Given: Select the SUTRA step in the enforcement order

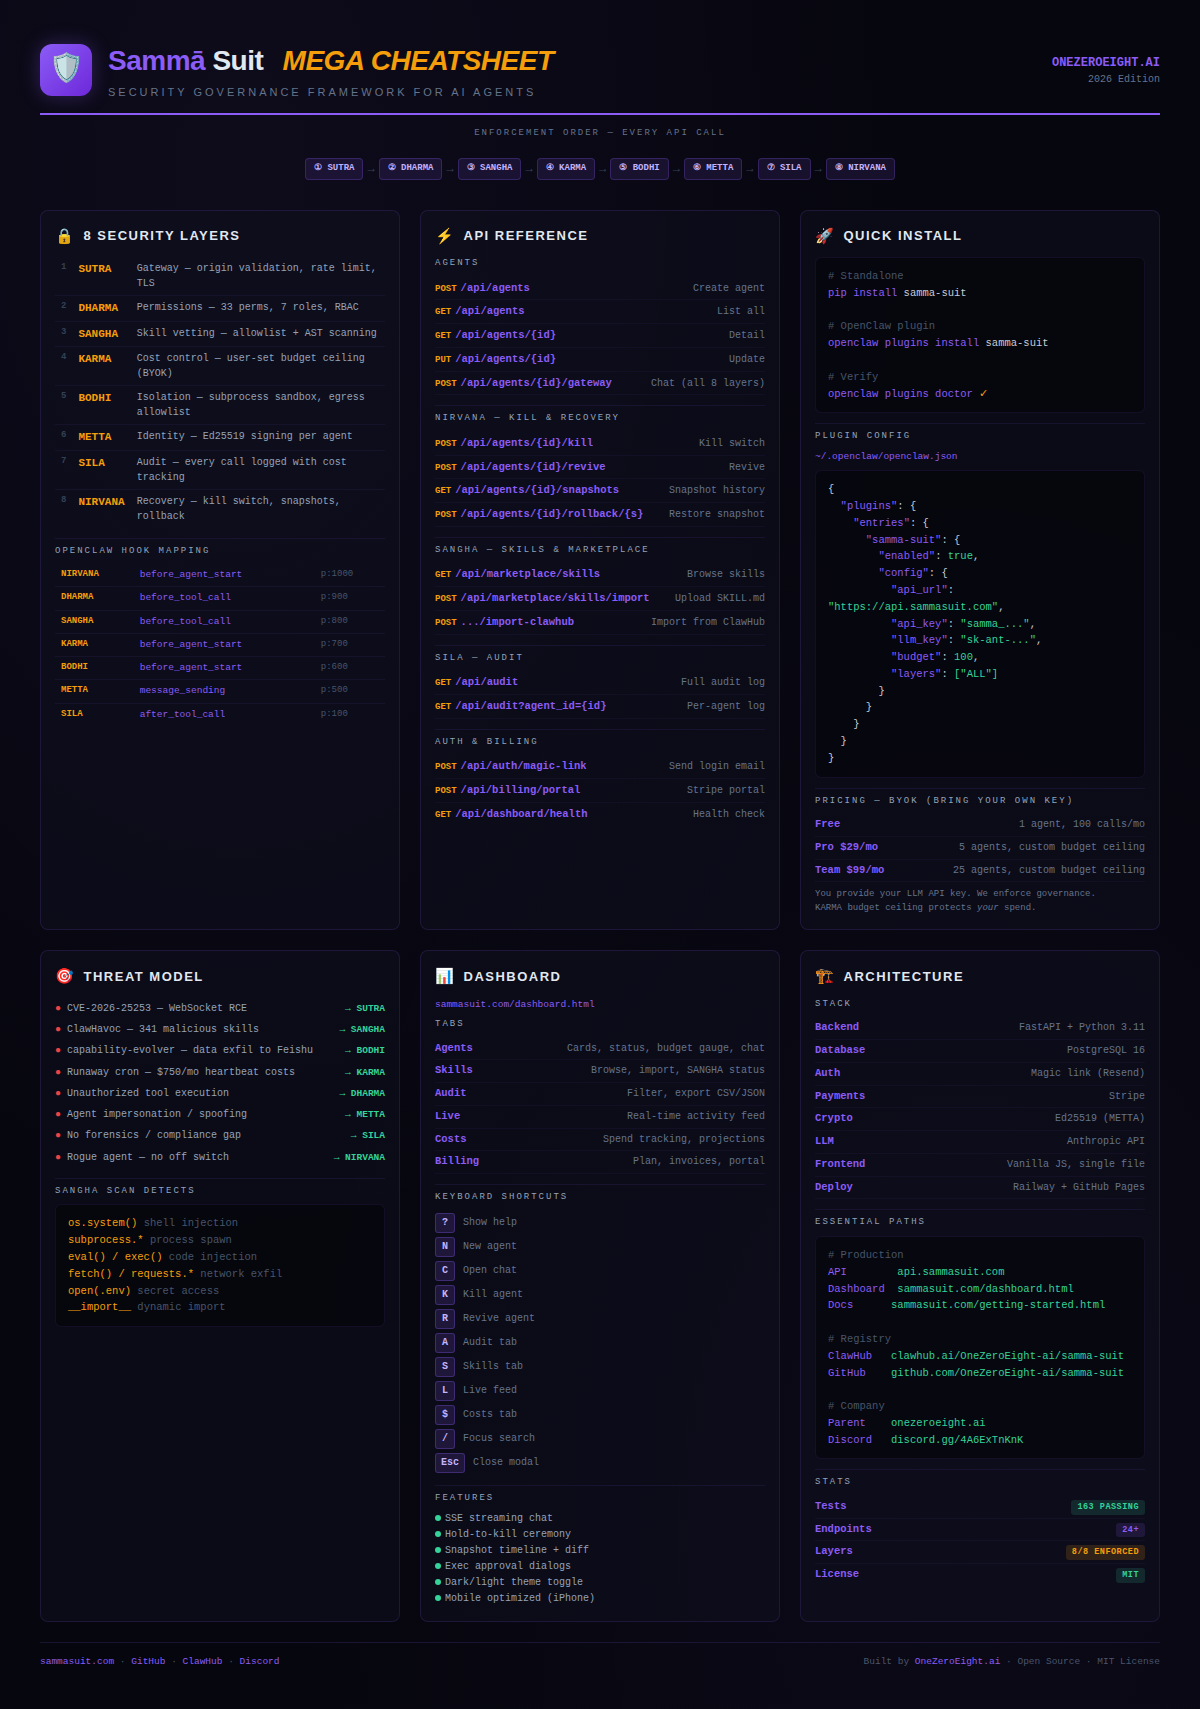Looking at the screenshot, I should (334, 168).
